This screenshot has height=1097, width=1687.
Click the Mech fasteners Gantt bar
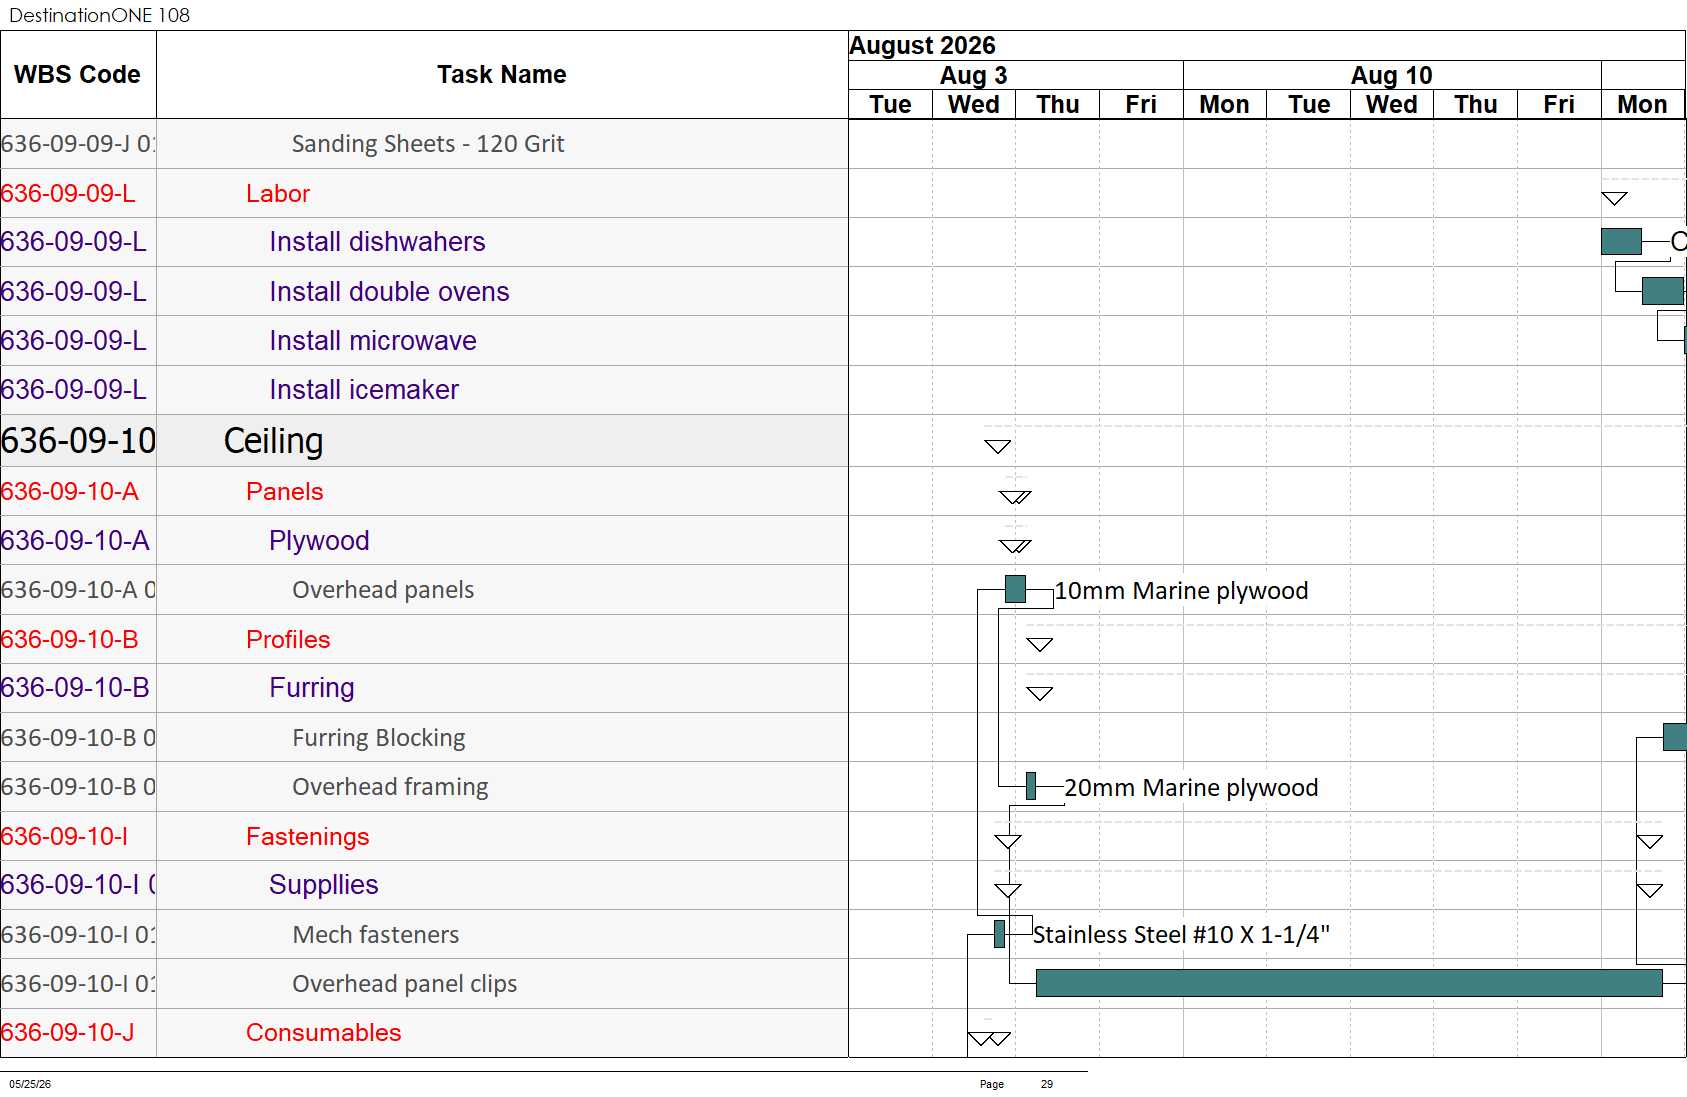999,934
